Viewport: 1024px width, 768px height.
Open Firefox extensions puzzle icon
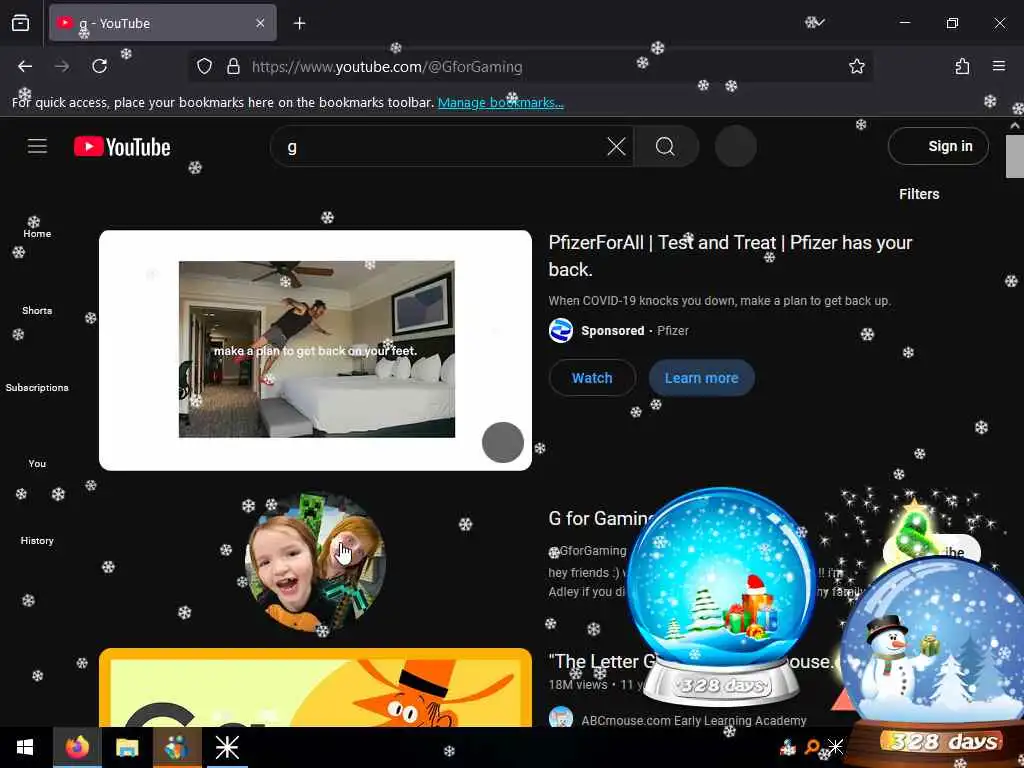(961, 66)
